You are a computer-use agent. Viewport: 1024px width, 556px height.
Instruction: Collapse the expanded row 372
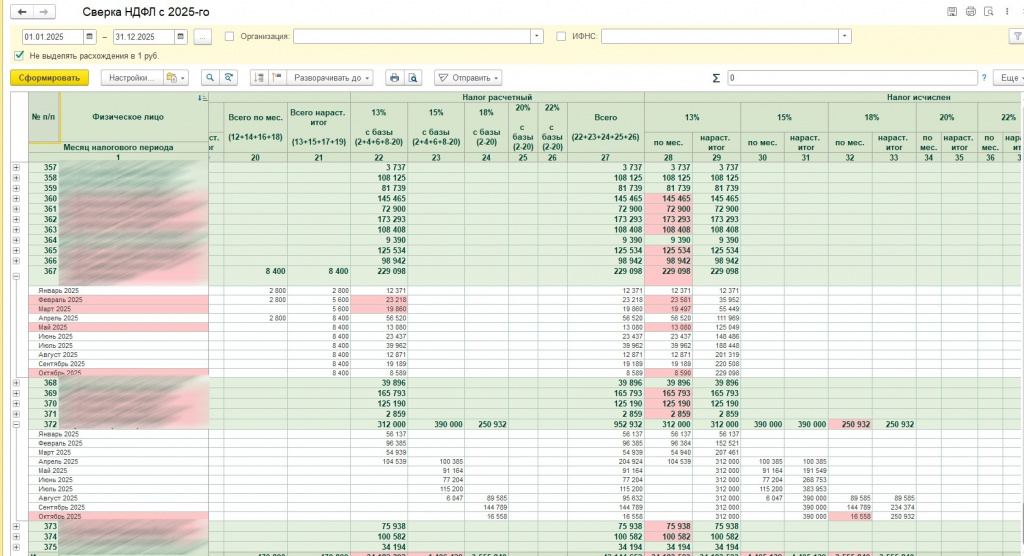point(15,424)
